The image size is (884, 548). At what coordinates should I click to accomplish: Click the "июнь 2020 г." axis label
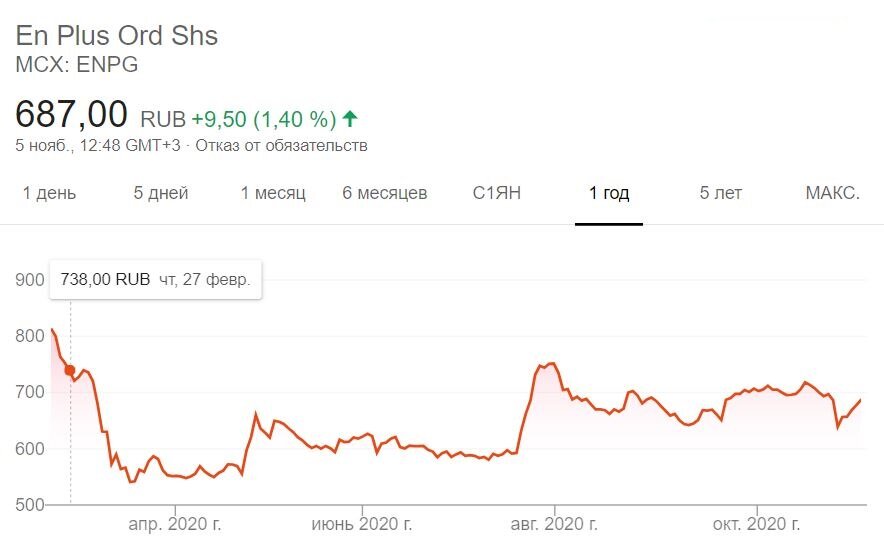(362, 523)
